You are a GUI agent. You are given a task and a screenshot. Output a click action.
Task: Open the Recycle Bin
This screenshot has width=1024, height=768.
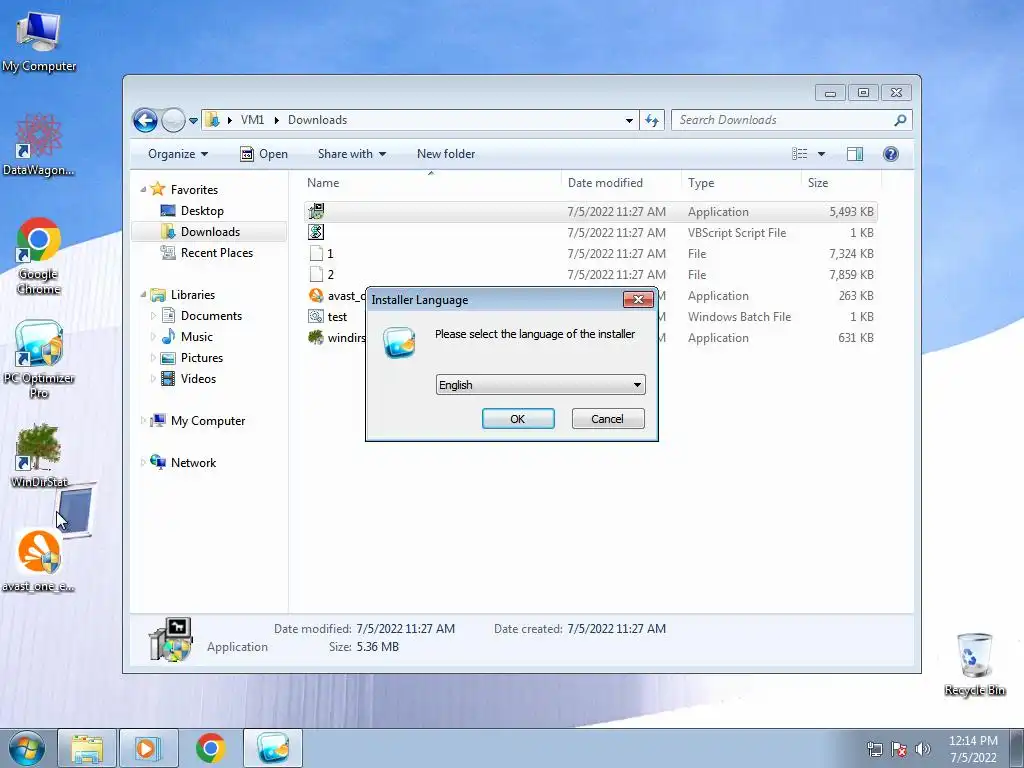click(974, 665)
